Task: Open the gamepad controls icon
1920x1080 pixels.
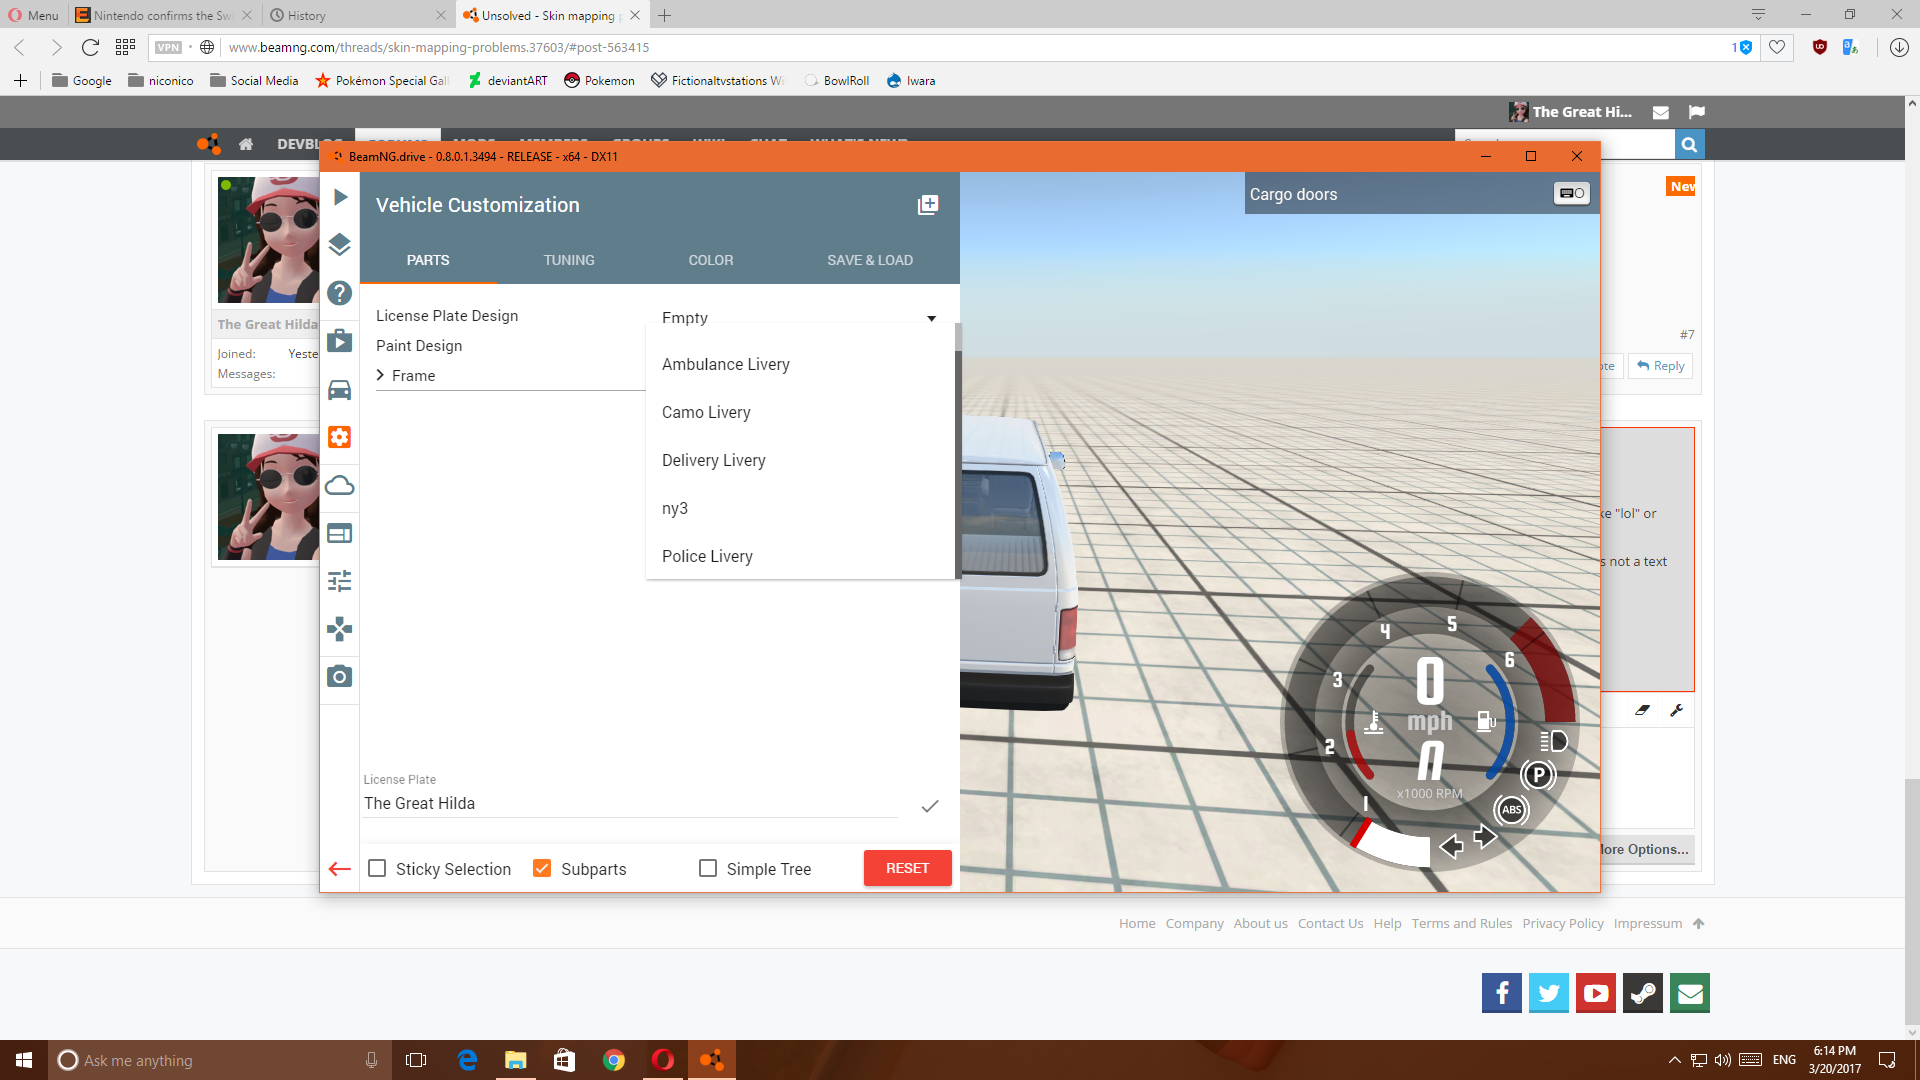Action: pos(340,629)
